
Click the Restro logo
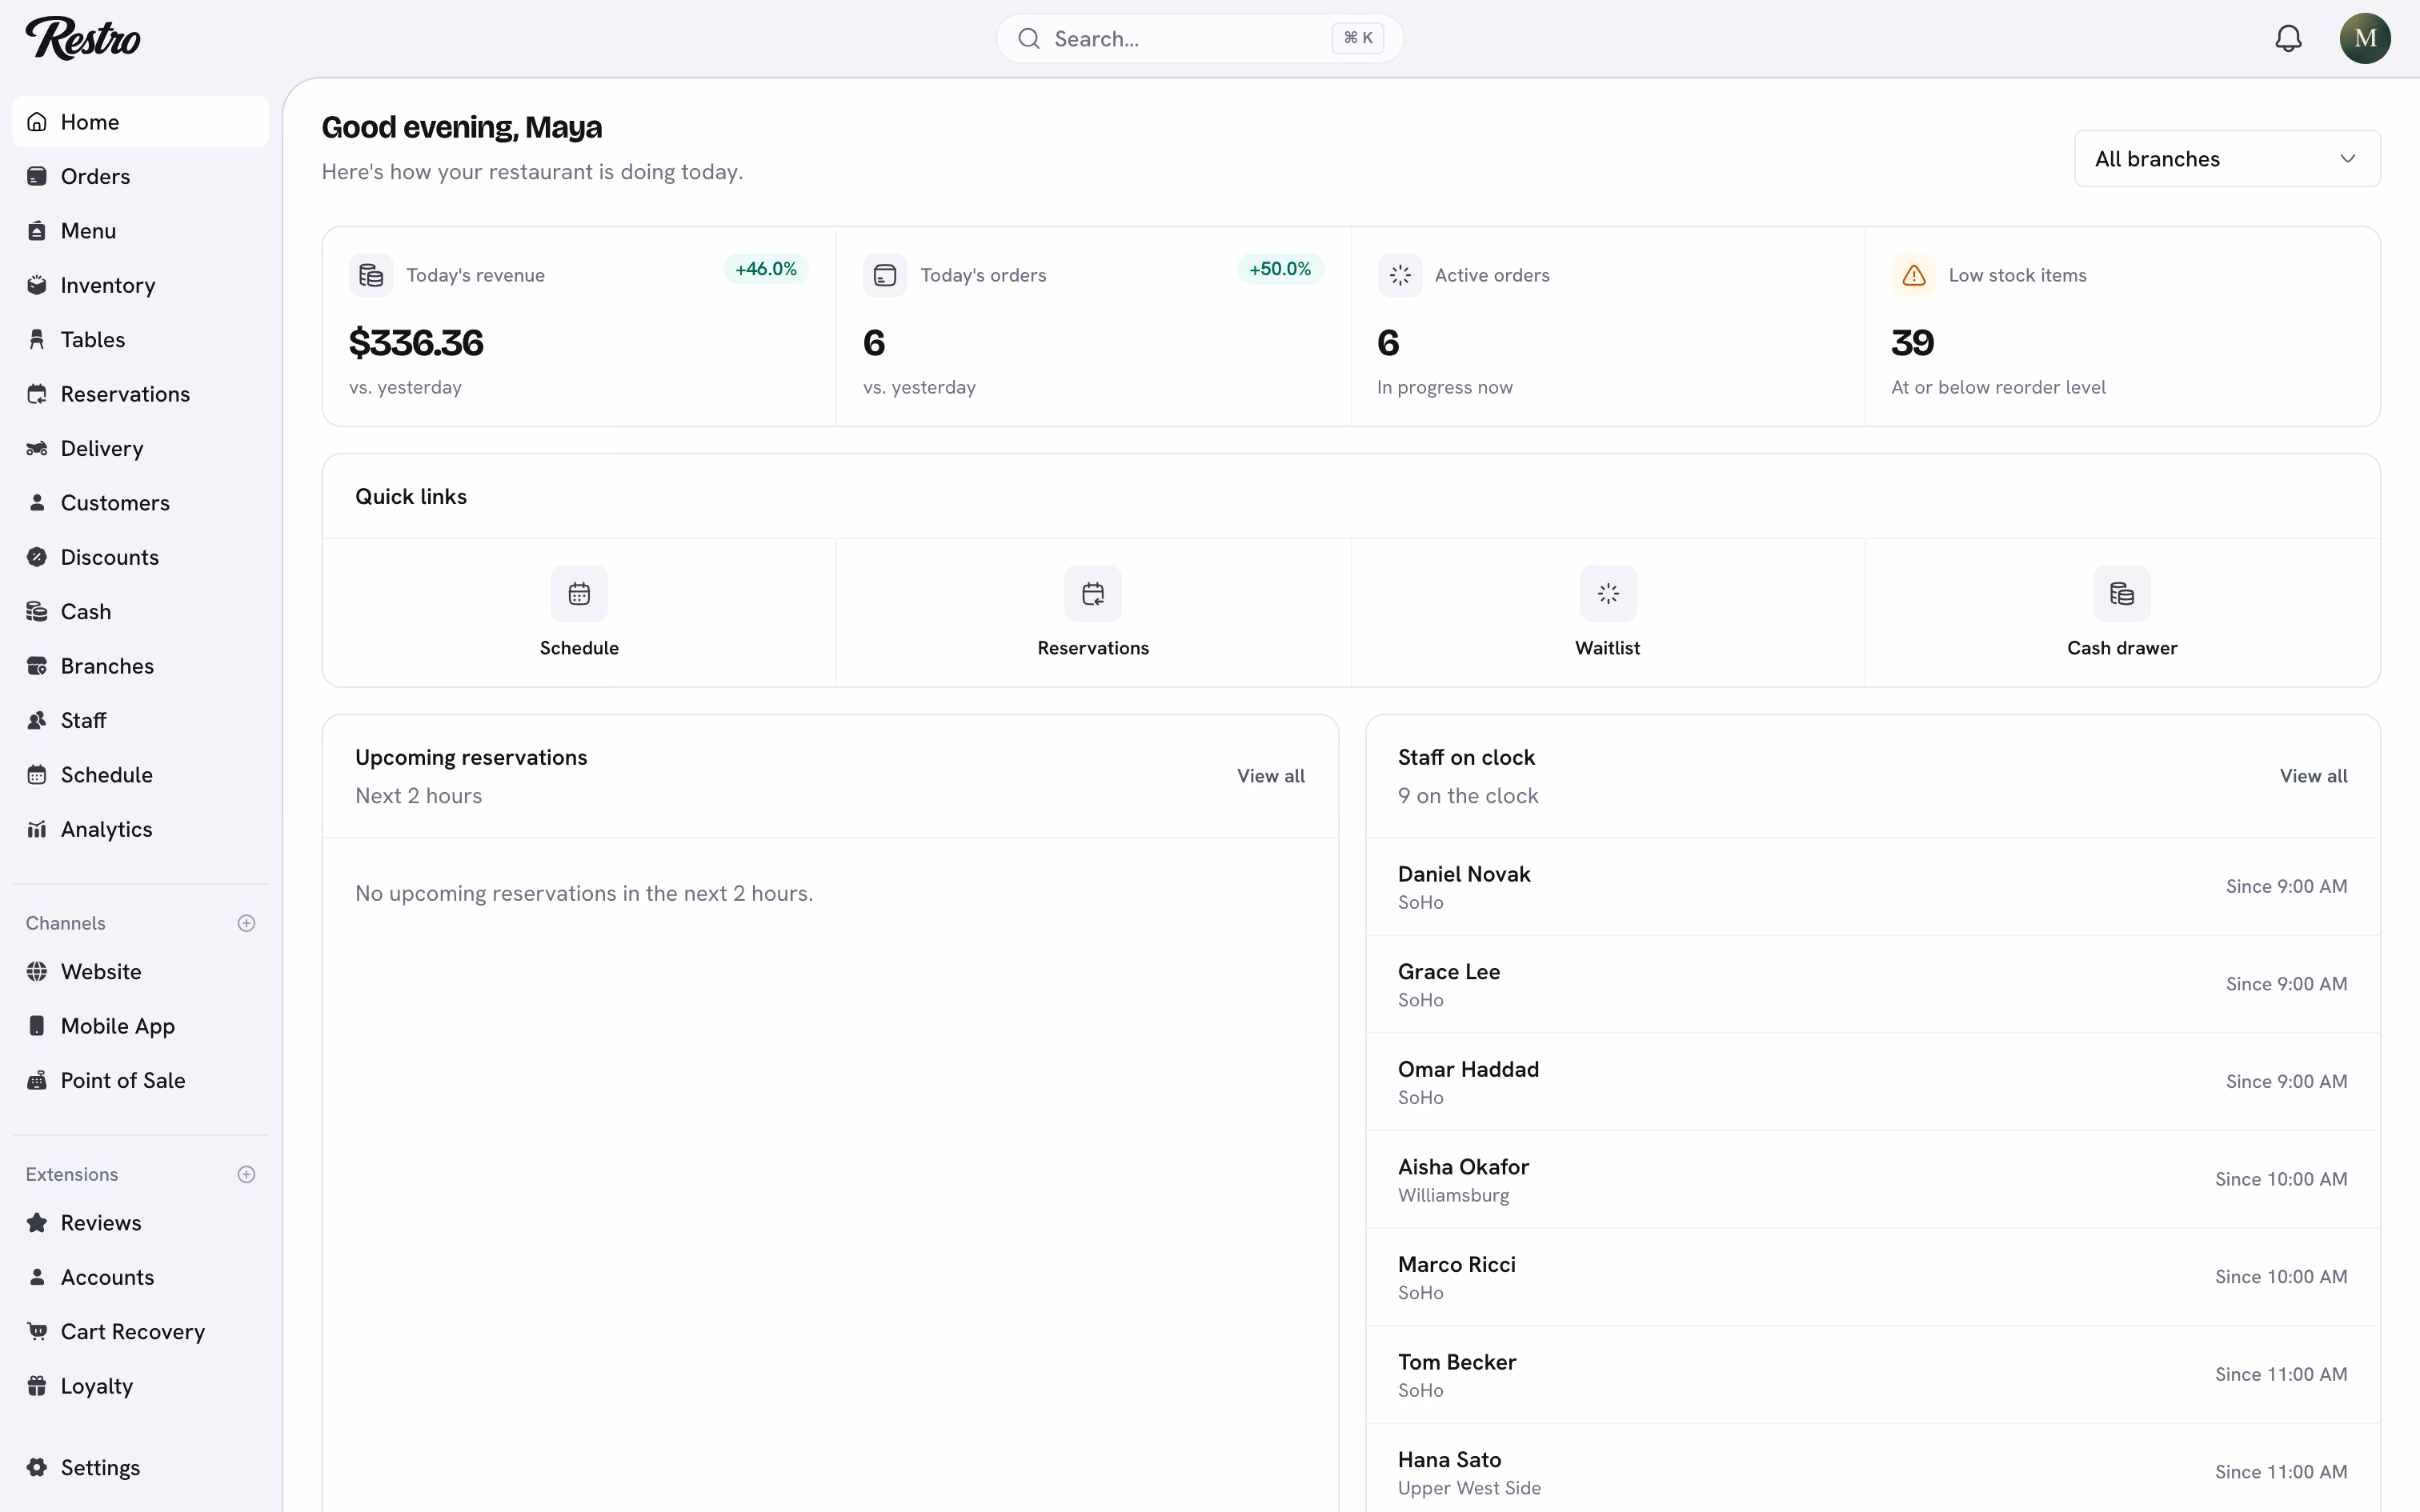(x=83, y=38)
